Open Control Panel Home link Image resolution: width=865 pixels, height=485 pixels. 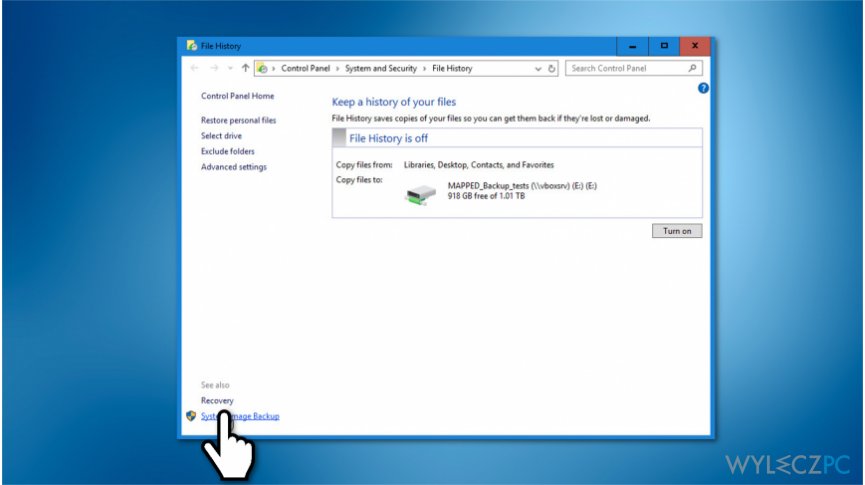(x=237, y=96)
